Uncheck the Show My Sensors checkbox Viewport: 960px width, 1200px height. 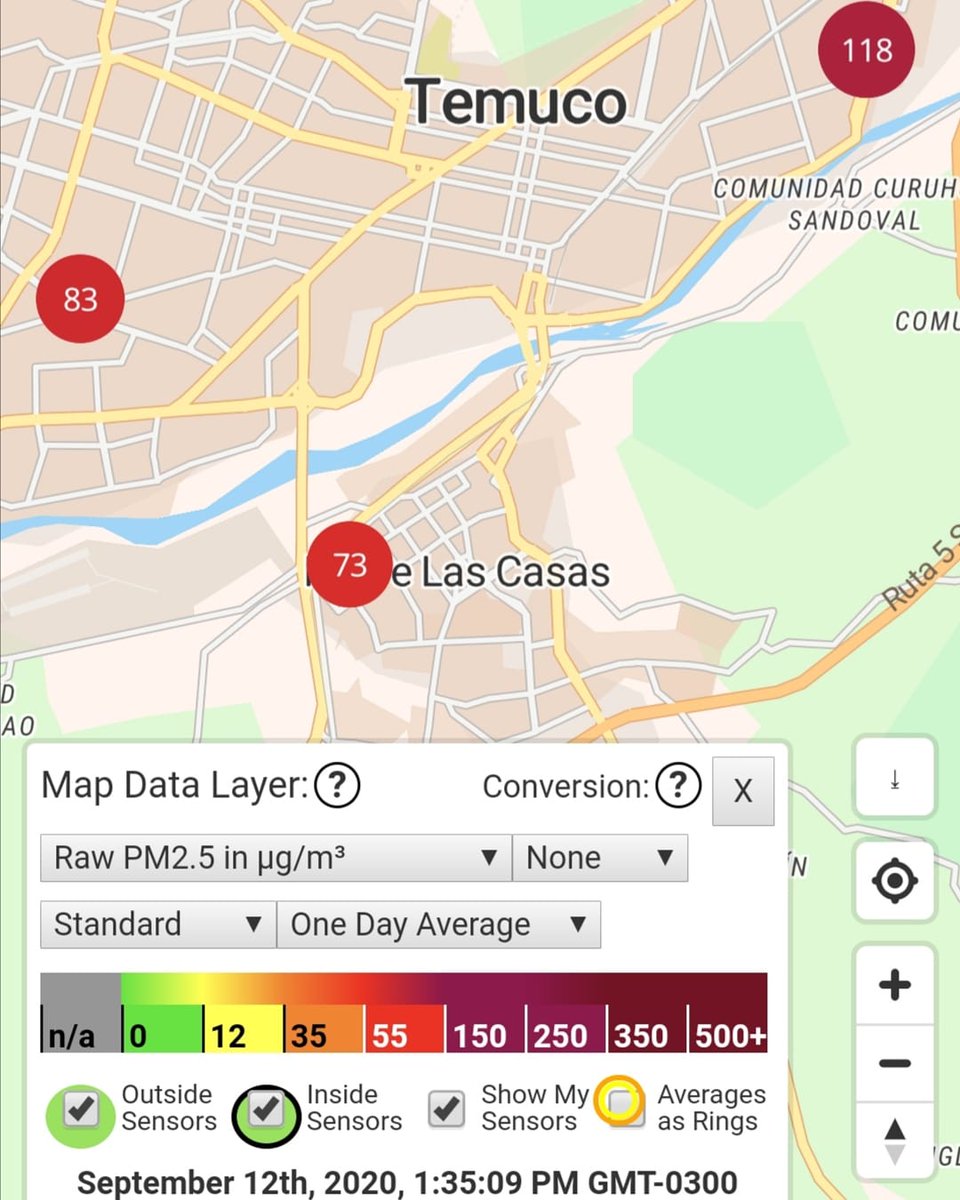[447, 1108]
